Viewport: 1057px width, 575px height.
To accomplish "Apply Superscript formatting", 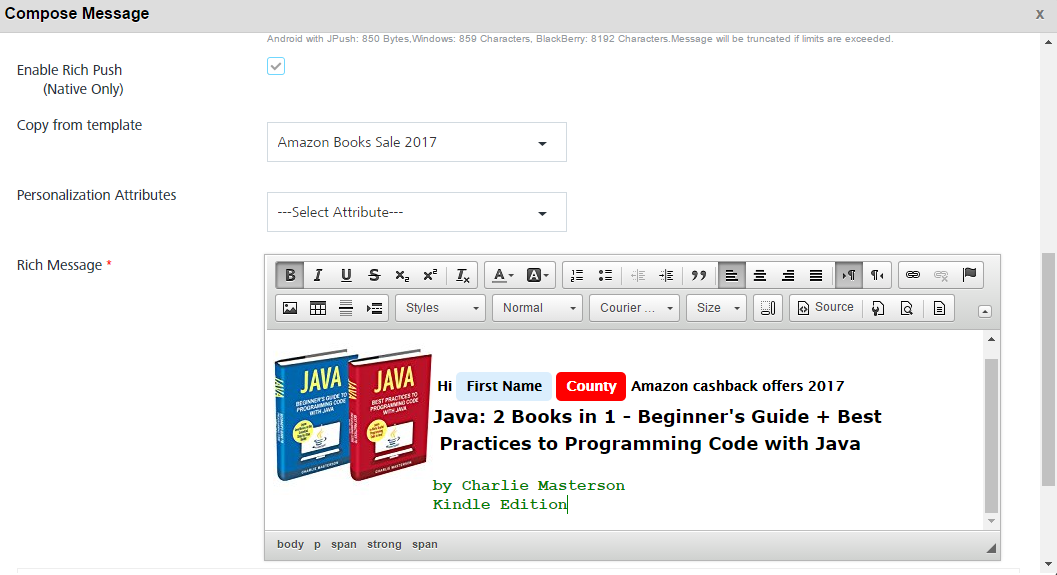I will (430, 275).
